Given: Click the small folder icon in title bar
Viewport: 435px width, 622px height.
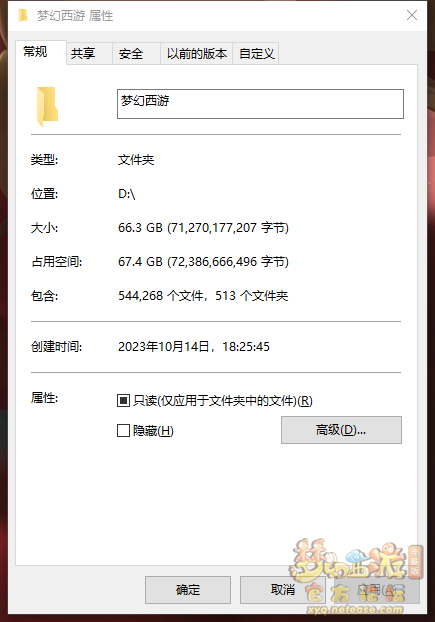Looking at the screenshot, I should coord(23,16).
